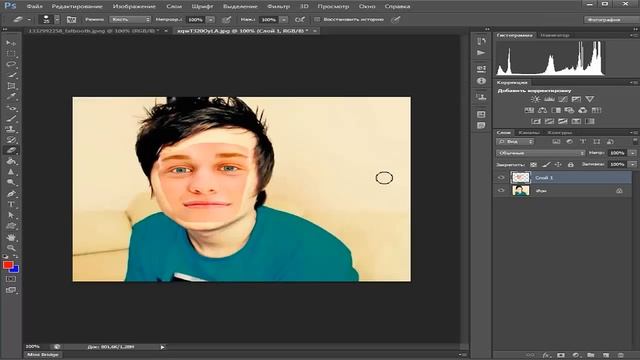Select the Shape tool
The image size is (640, 360).
[x=11, y=226]
